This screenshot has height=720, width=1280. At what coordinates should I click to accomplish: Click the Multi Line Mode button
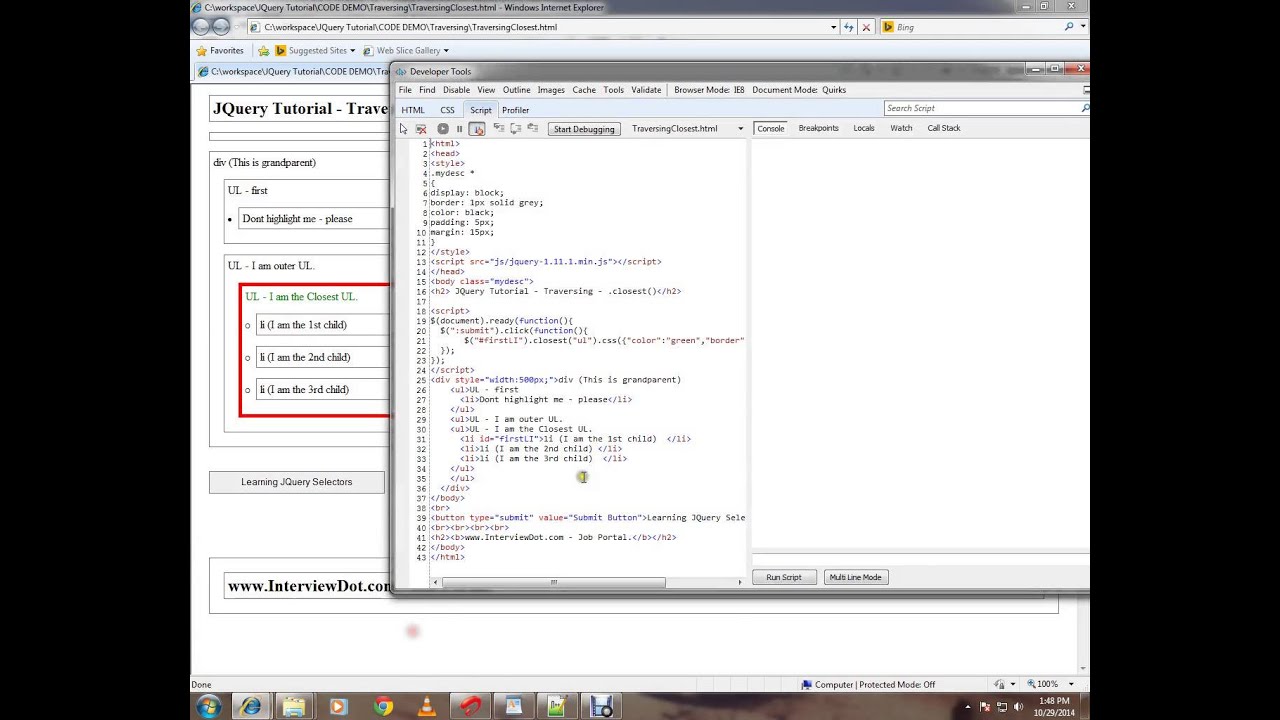856,577
